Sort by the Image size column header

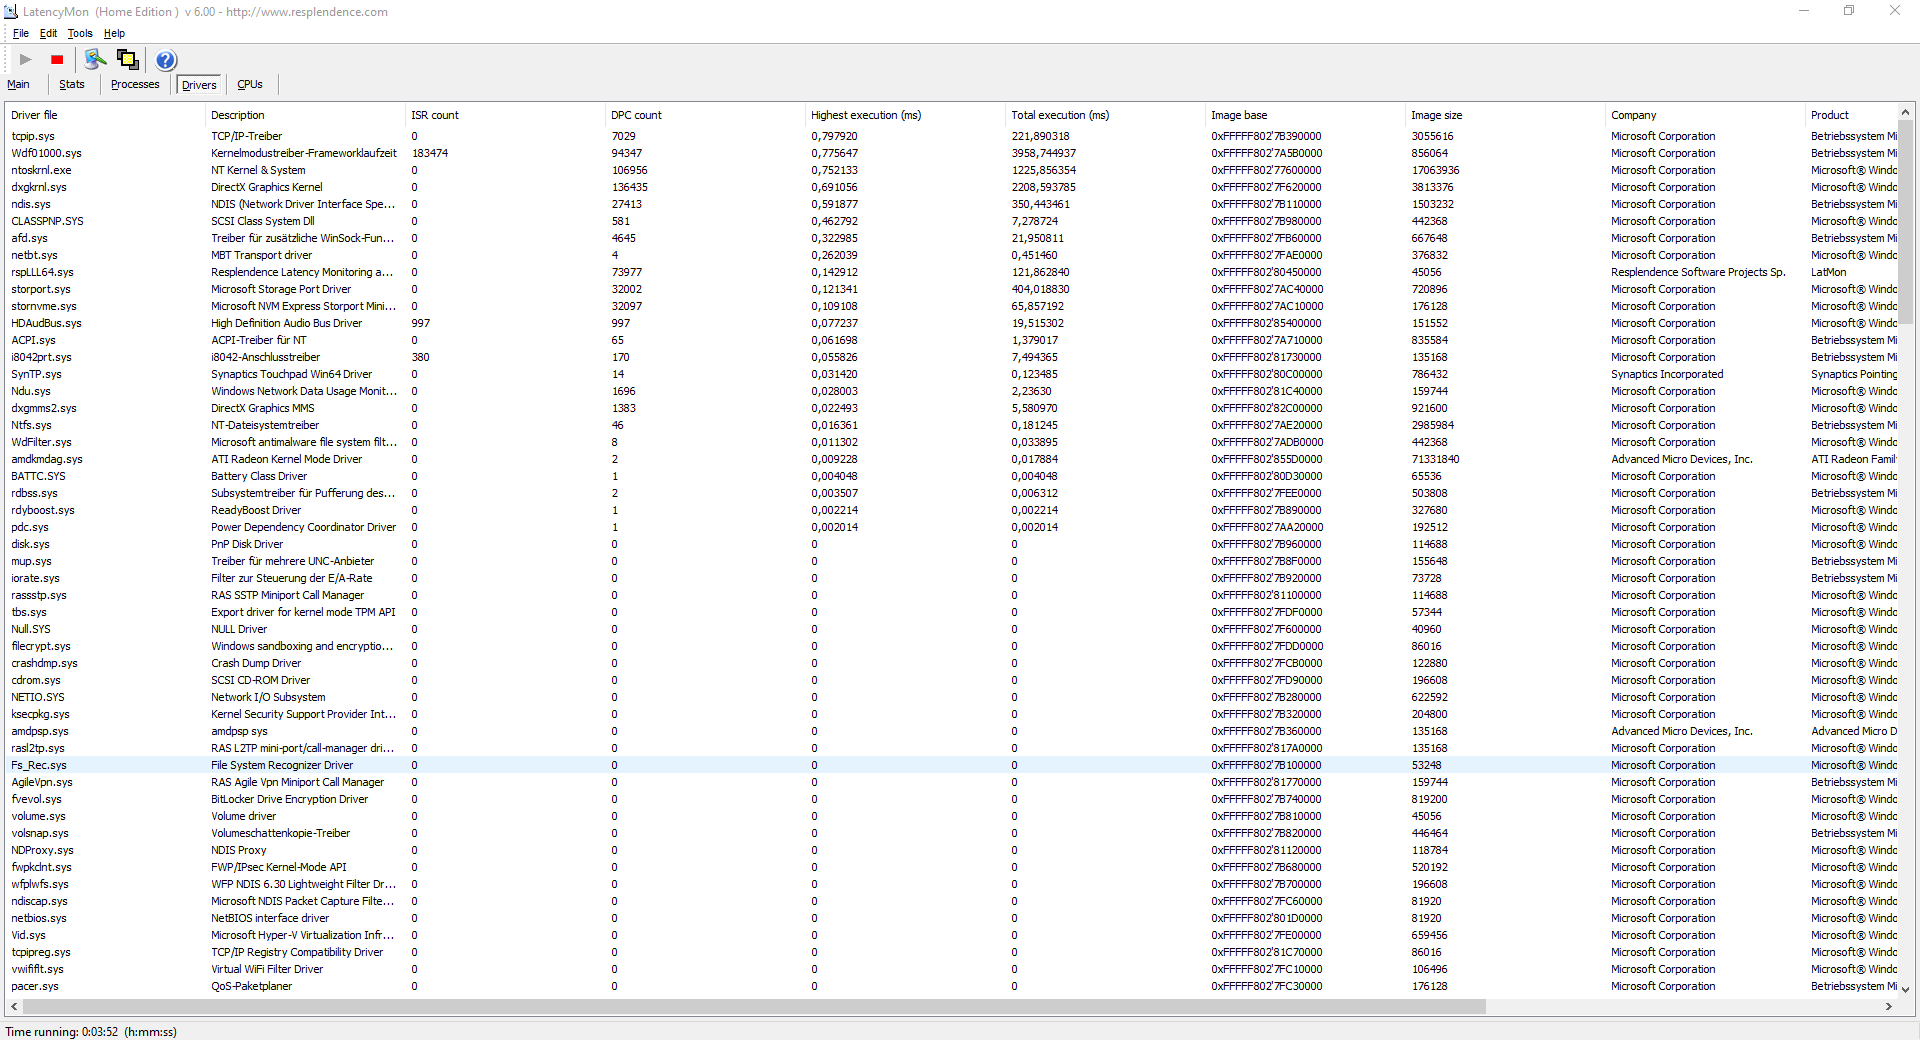(x=1505, y=115)
